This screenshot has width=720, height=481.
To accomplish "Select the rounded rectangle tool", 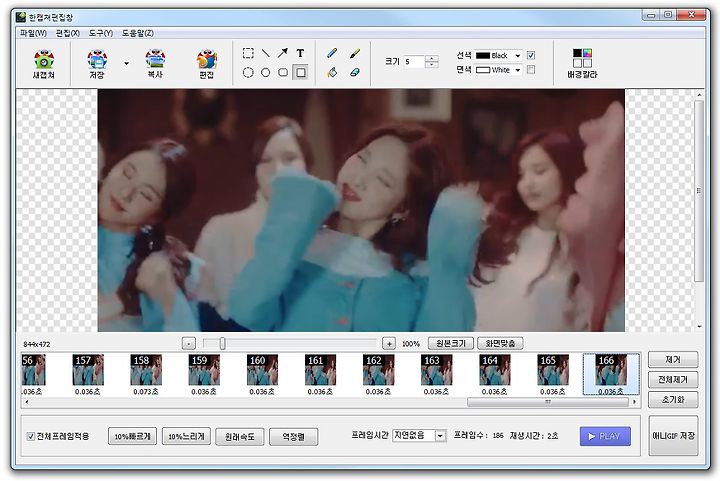I will [283, 73].
